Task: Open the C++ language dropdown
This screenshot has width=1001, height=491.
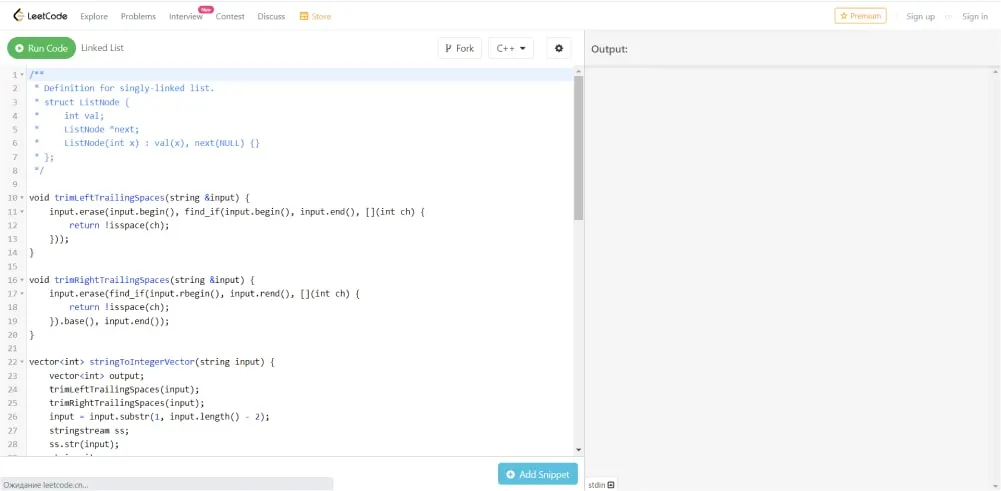Action: (510, 48)
